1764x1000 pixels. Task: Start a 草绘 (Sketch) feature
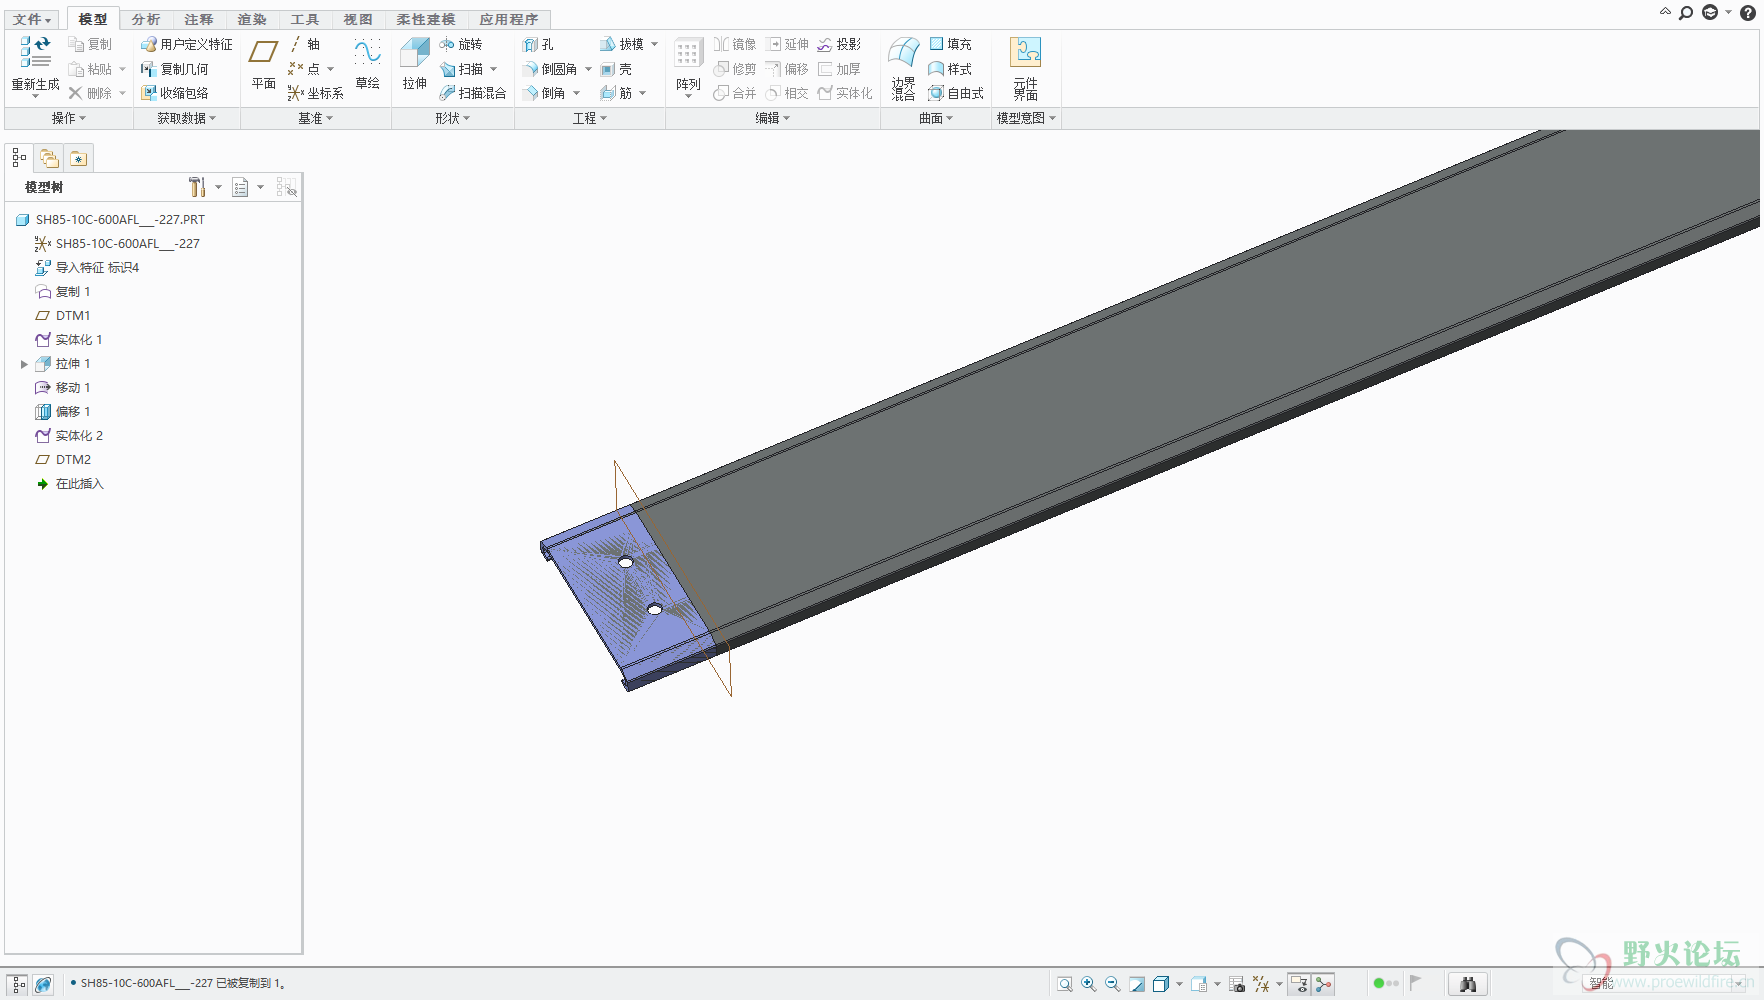coord(367,65)
